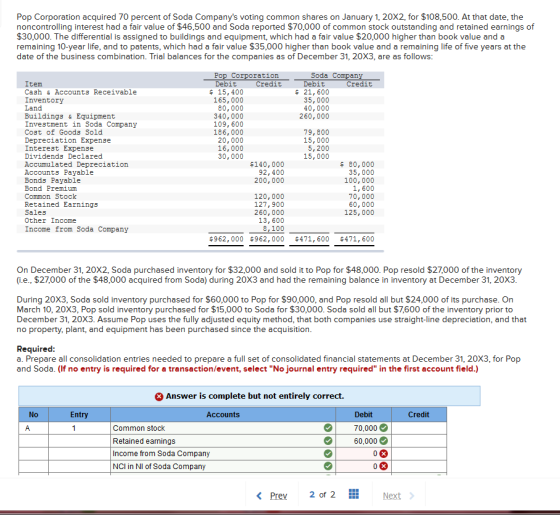The height and width of the screenshot is (516, 560).
Task: Go to next question with Next link
Action: (x=391, y=496)
